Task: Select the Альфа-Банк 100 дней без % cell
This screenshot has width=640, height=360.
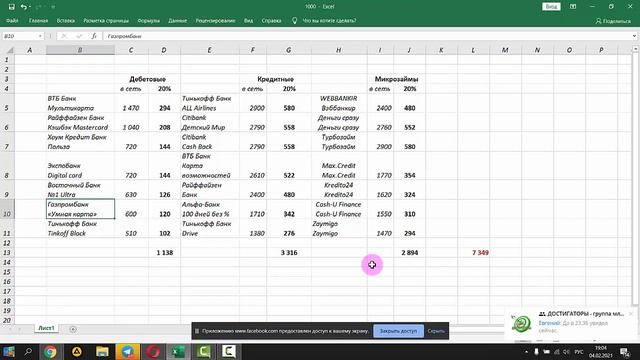Action: coord(210,209)
